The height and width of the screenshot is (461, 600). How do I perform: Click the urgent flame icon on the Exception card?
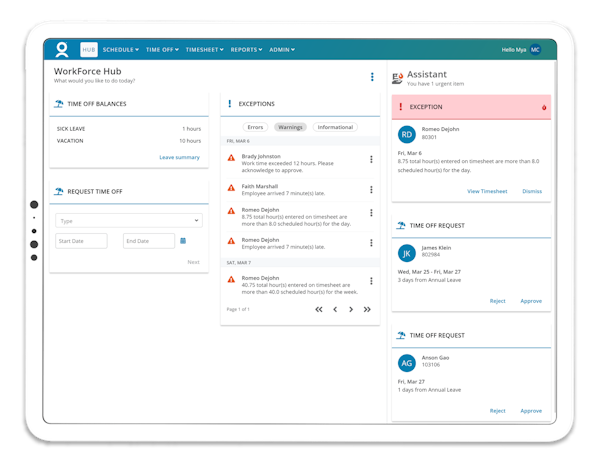pos(544,108)
